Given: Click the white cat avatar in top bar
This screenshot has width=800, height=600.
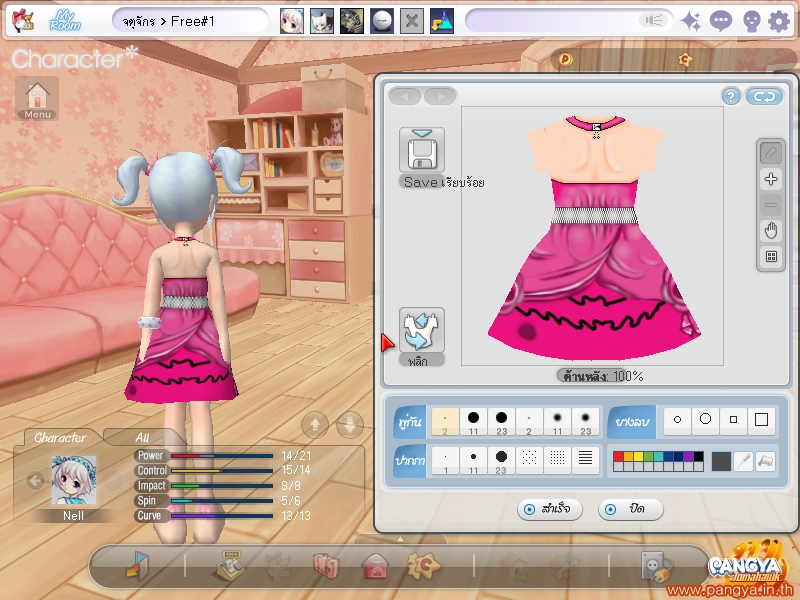Looking at the screenshot, I should pos(322,21).
